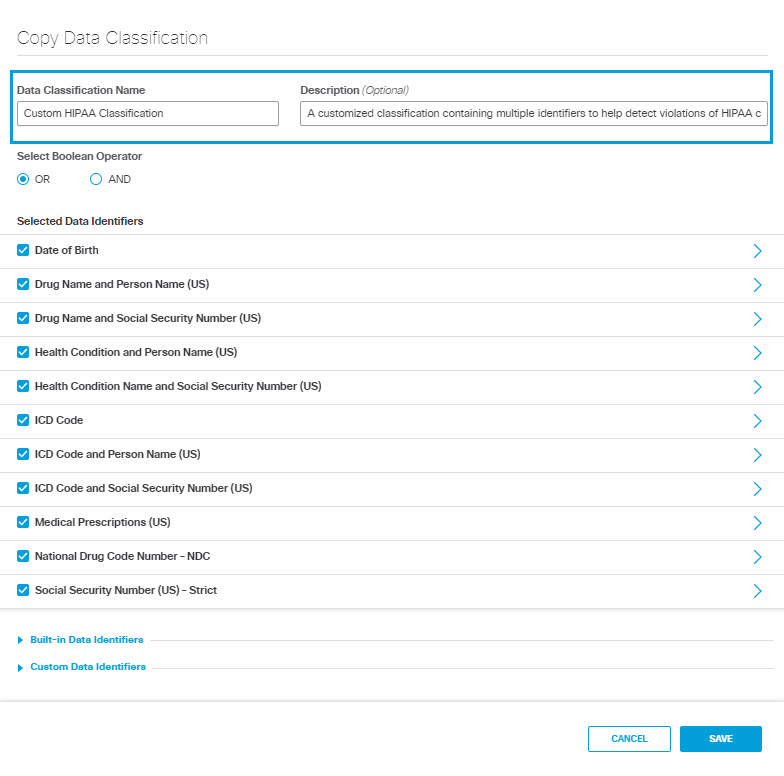Click Drug Name and Person Name (US) label

click(122, 284)
